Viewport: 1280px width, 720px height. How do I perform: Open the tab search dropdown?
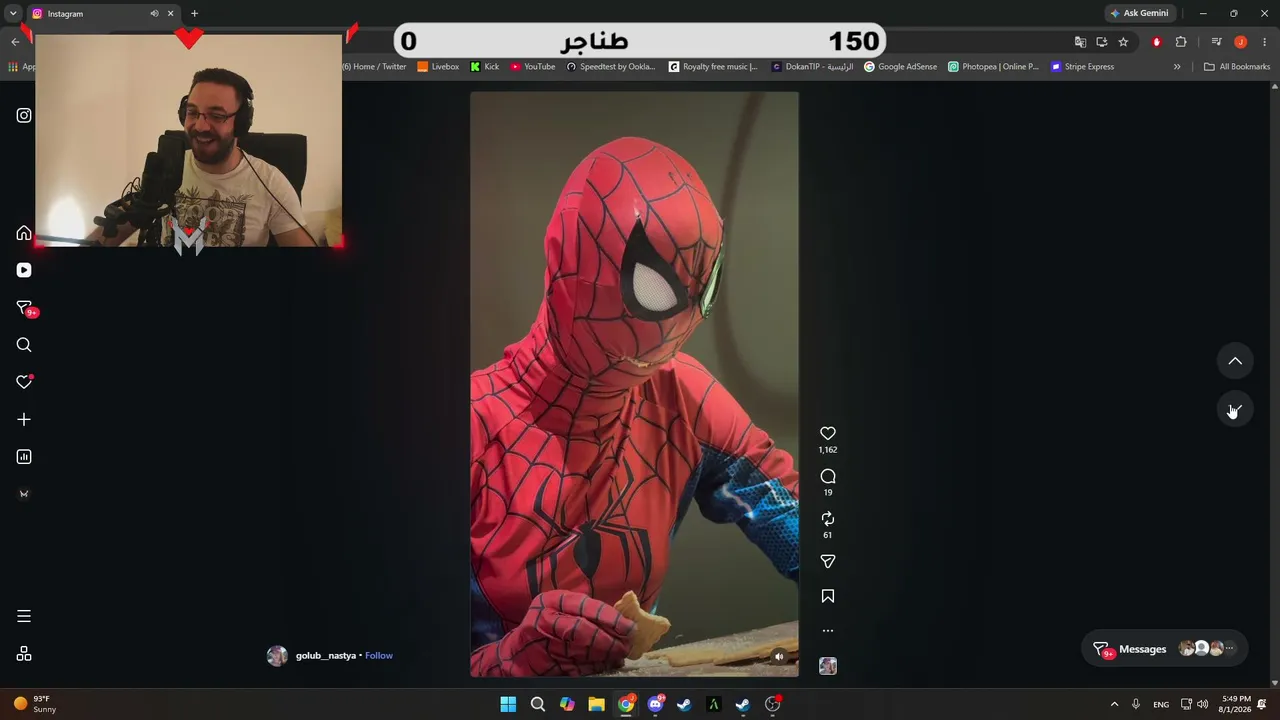(13, 14)
